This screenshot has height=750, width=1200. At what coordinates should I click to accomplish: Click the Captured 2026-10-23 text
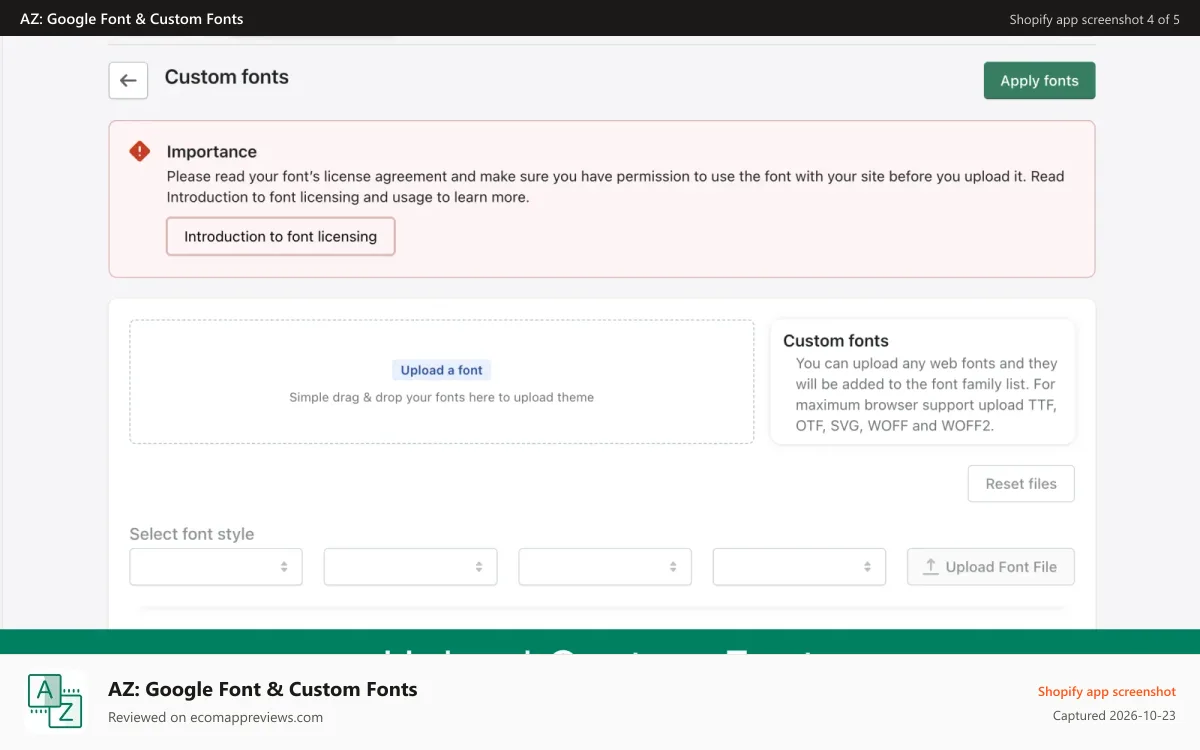(x=1115, y=716)
